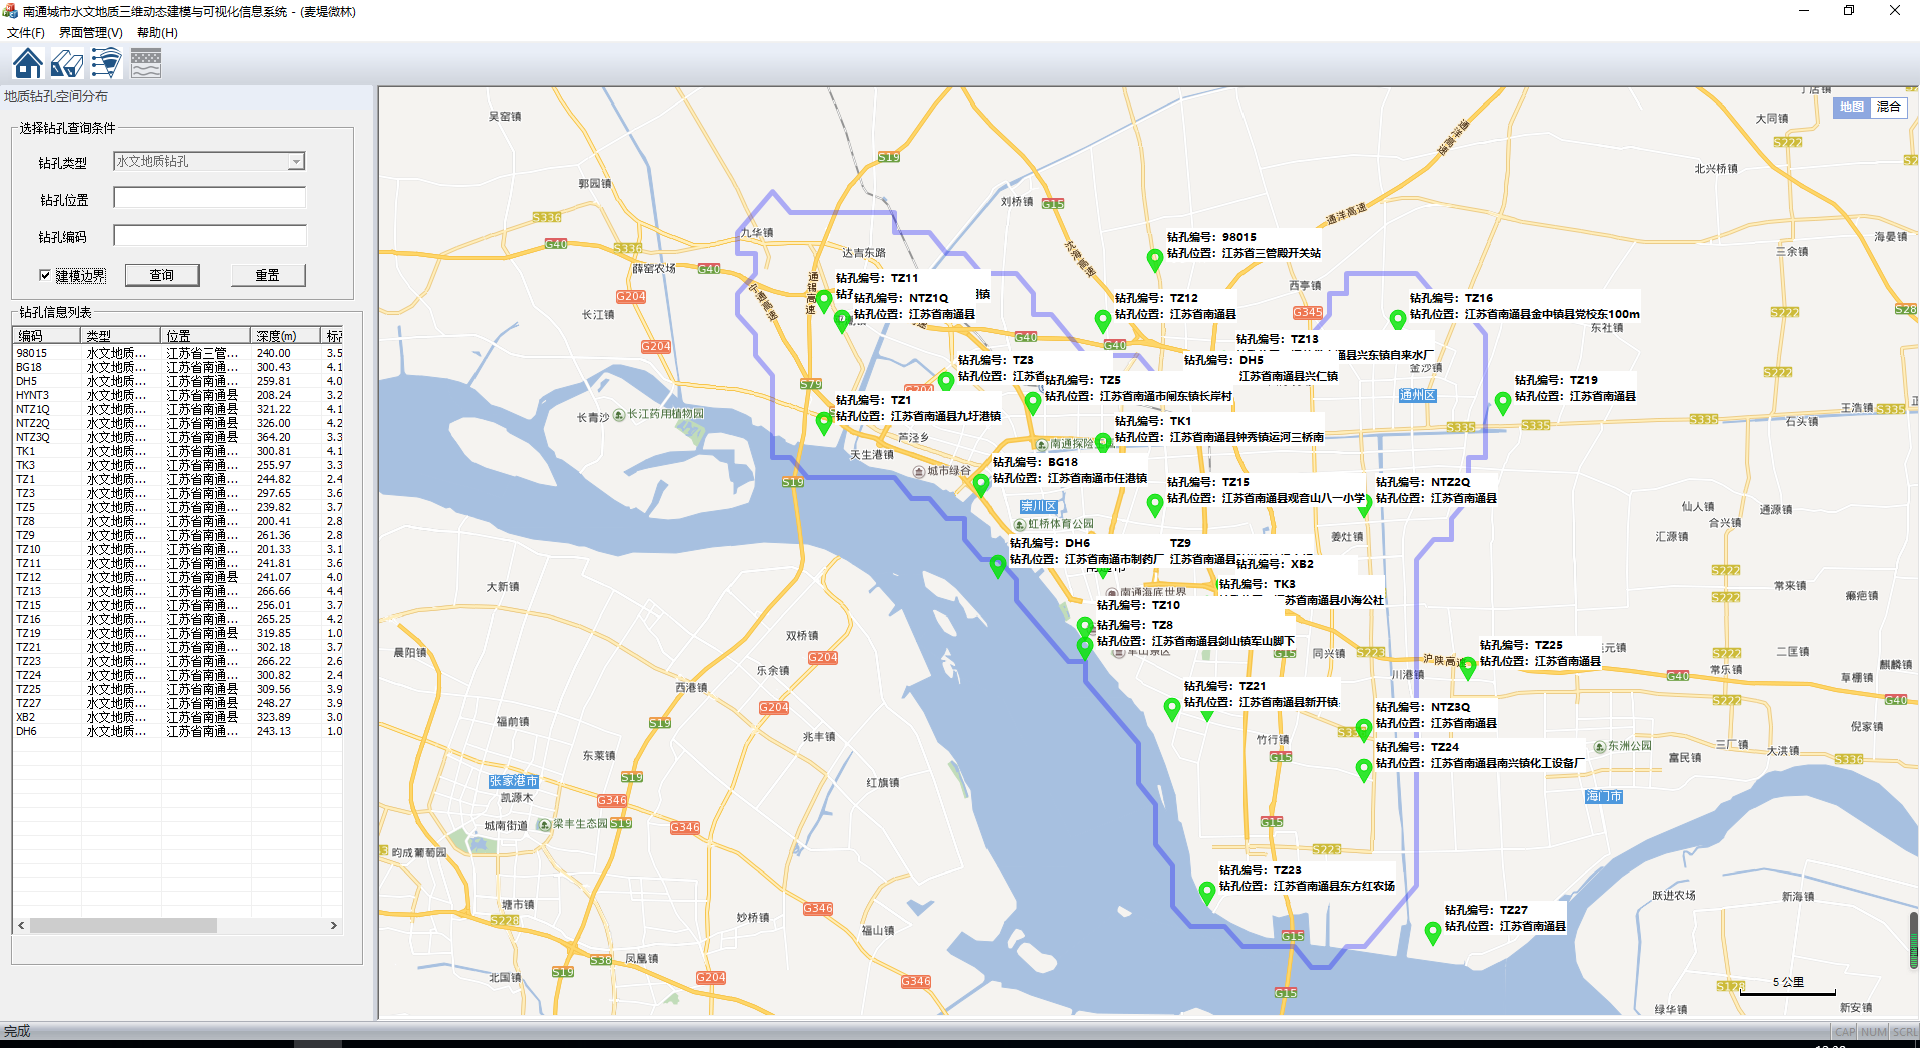The width and height of the screenshot is (1920, 1048).
Task: Select the green marker for borehole NTZ3Q
Action: (1363, 729)
